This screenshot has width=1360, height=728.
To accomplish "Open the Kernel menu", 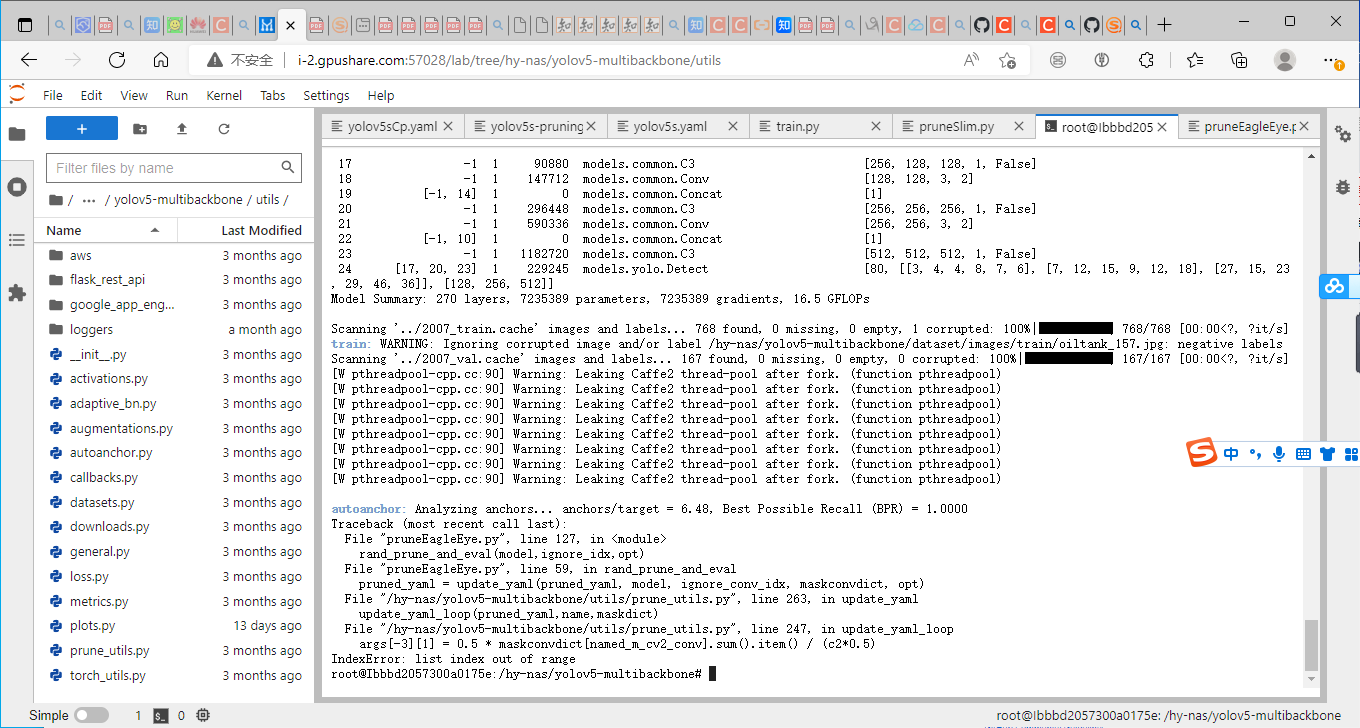I will click(224, 95).
